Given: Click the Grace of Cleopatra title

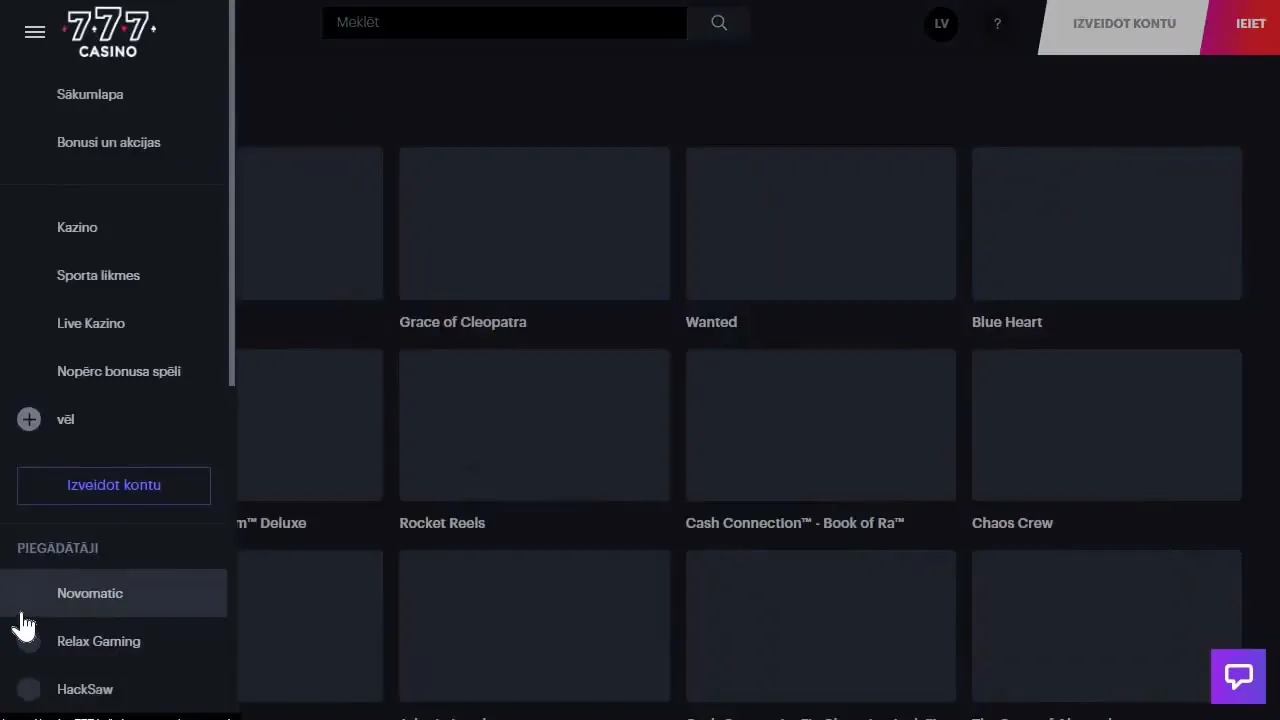Looking at the screenshot, I should click(x=463, y=322).
